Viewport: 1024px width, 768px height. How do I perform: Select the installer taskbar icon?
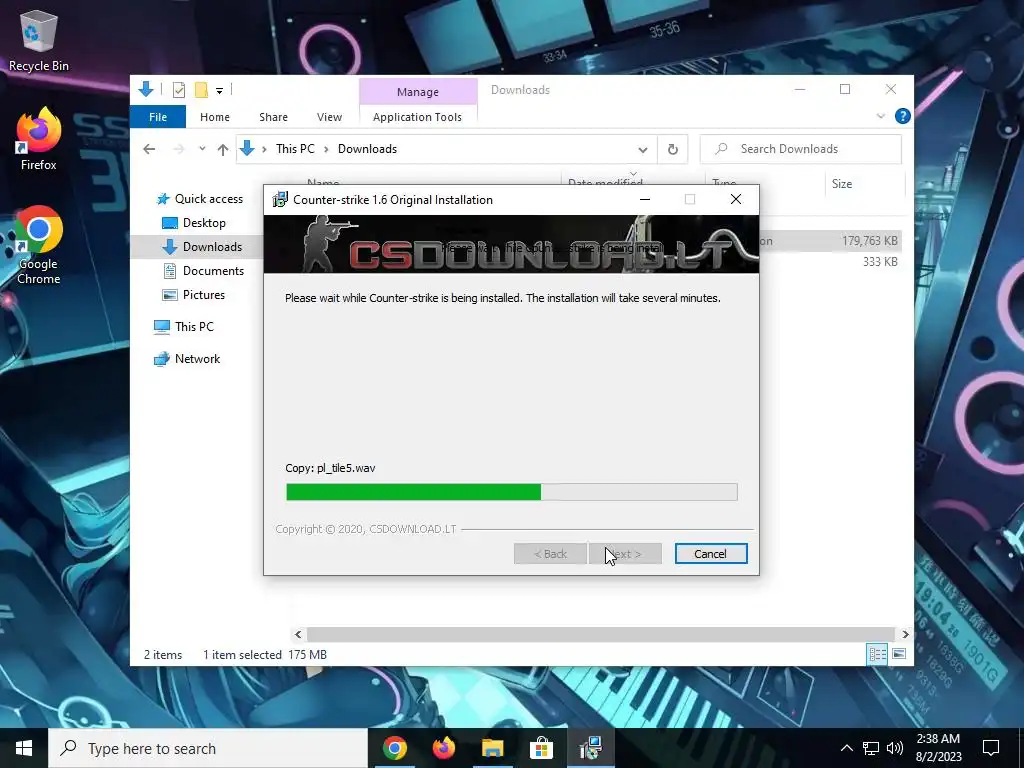click(590, 748)
